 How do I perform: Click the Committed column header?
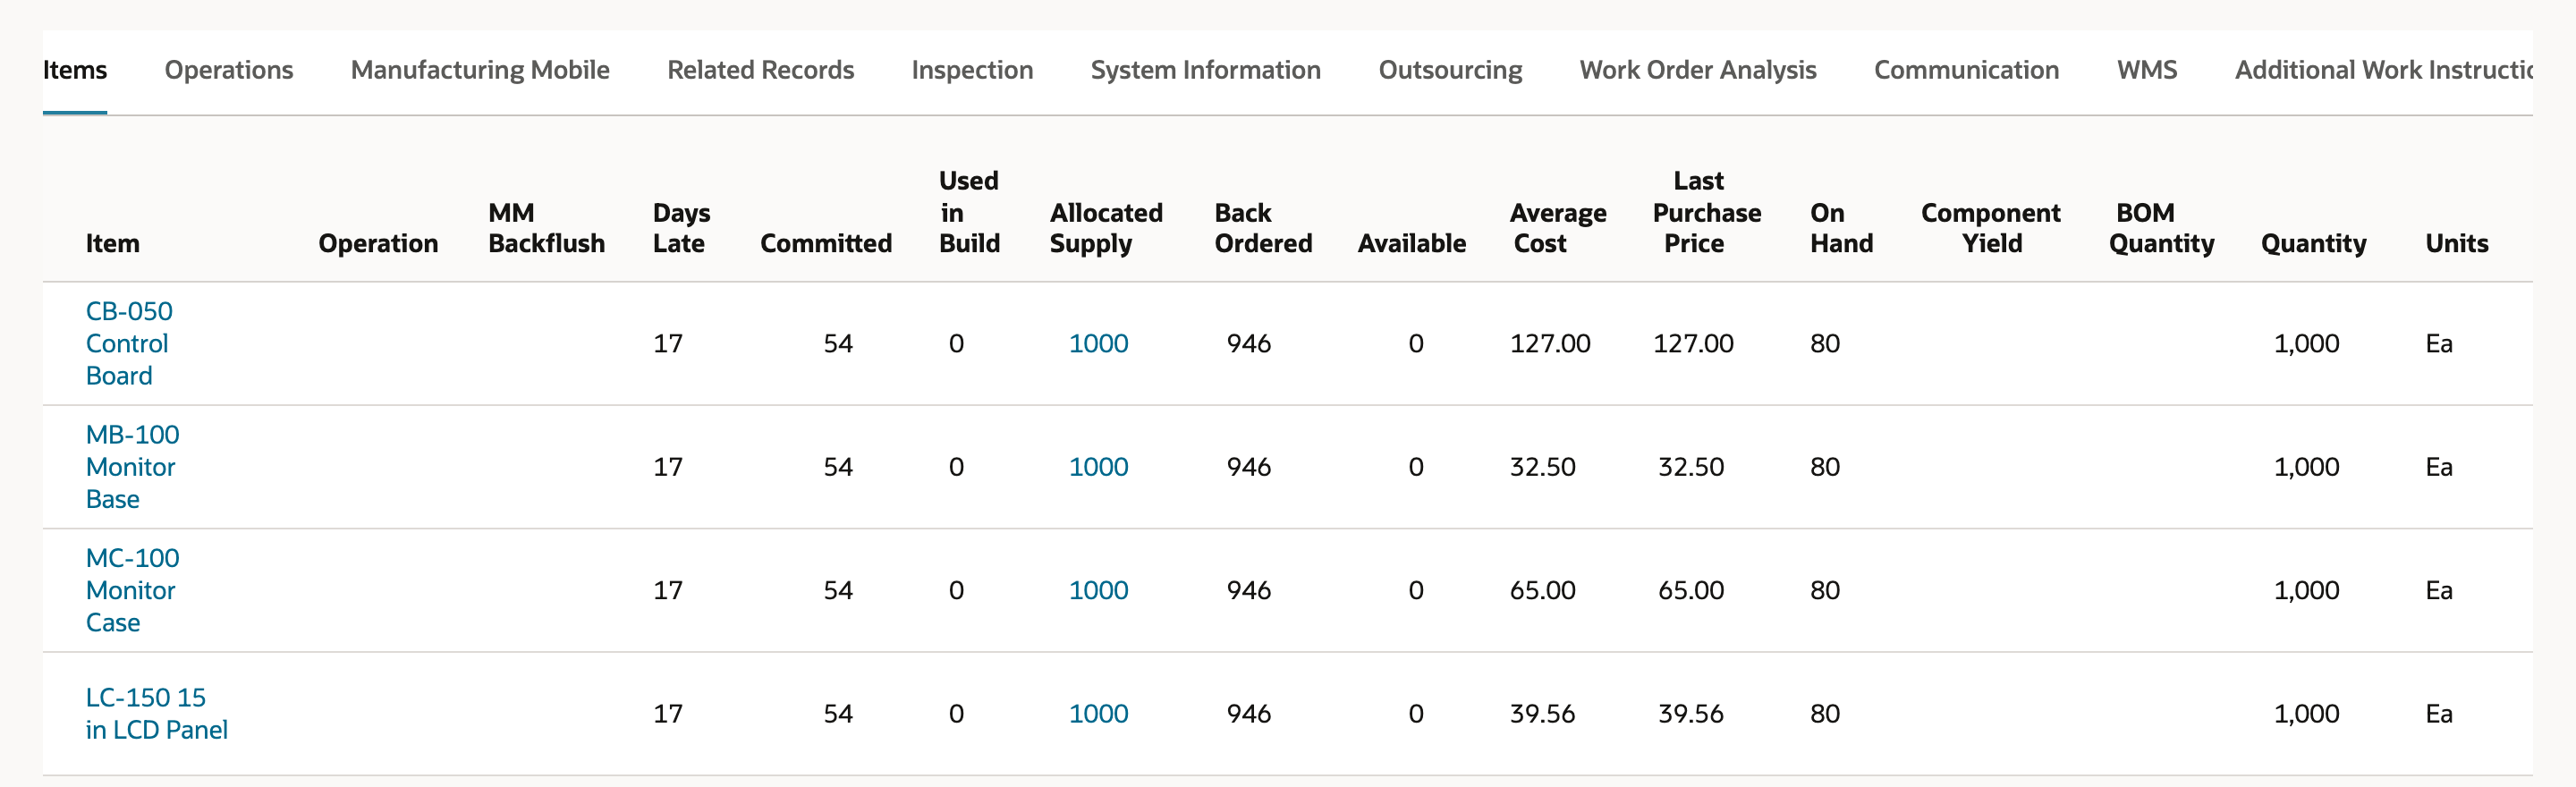[825, 243]
